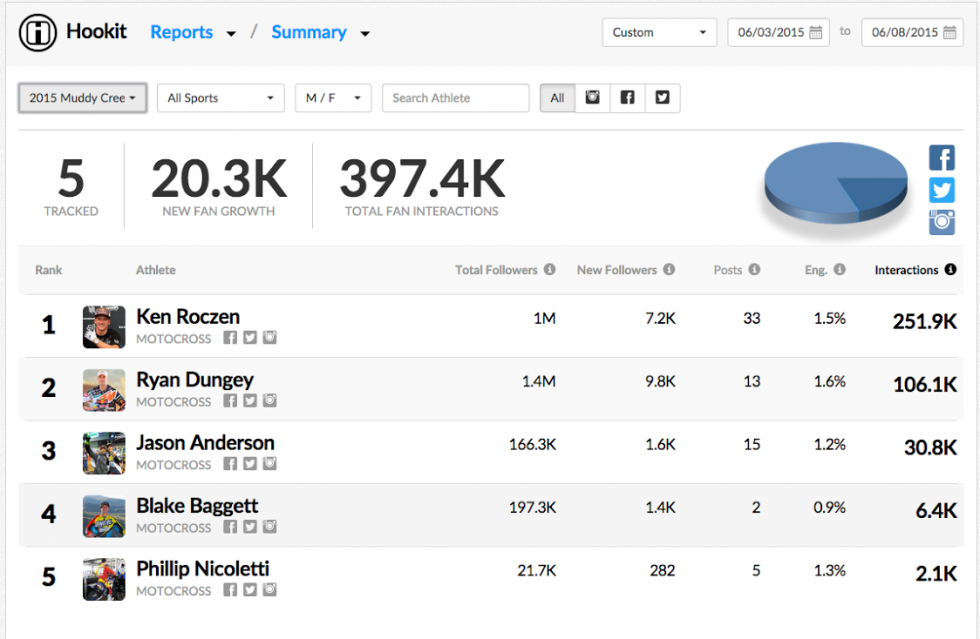Click the Facebook icon under Ken Roczen

(x=231, y=337)
